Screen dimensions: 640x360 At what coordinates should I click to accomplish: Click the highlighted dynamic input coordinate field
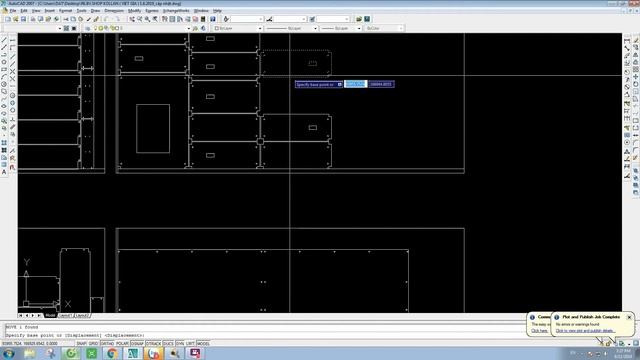pyautogui.click(x=356, y=84)
